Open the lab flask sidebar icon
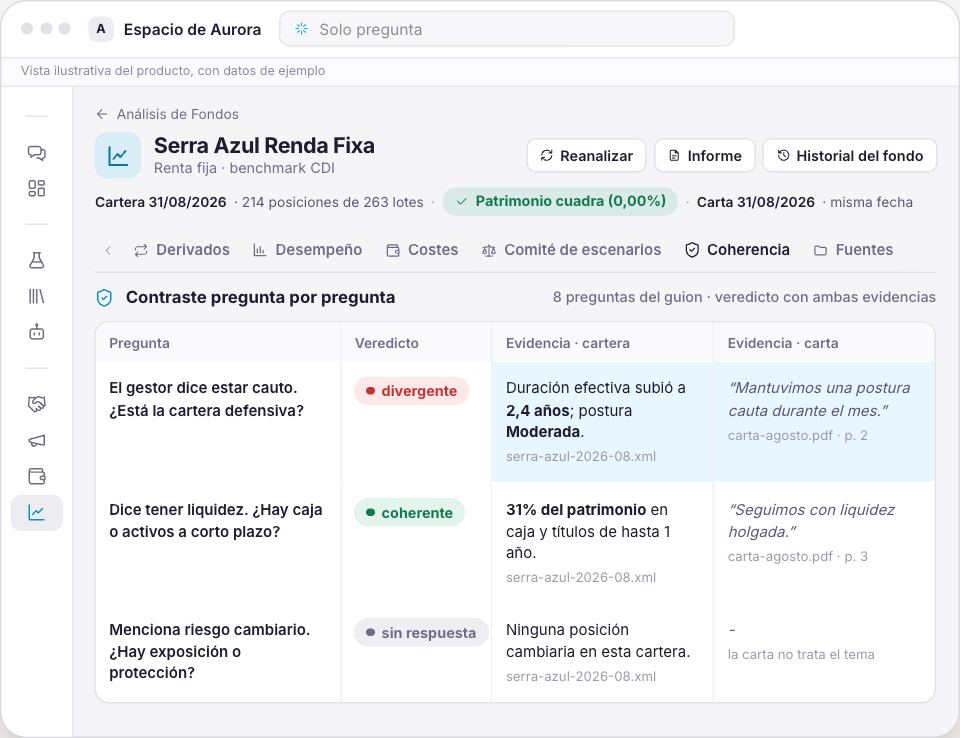The image size is (960, 738). (37, 260)
